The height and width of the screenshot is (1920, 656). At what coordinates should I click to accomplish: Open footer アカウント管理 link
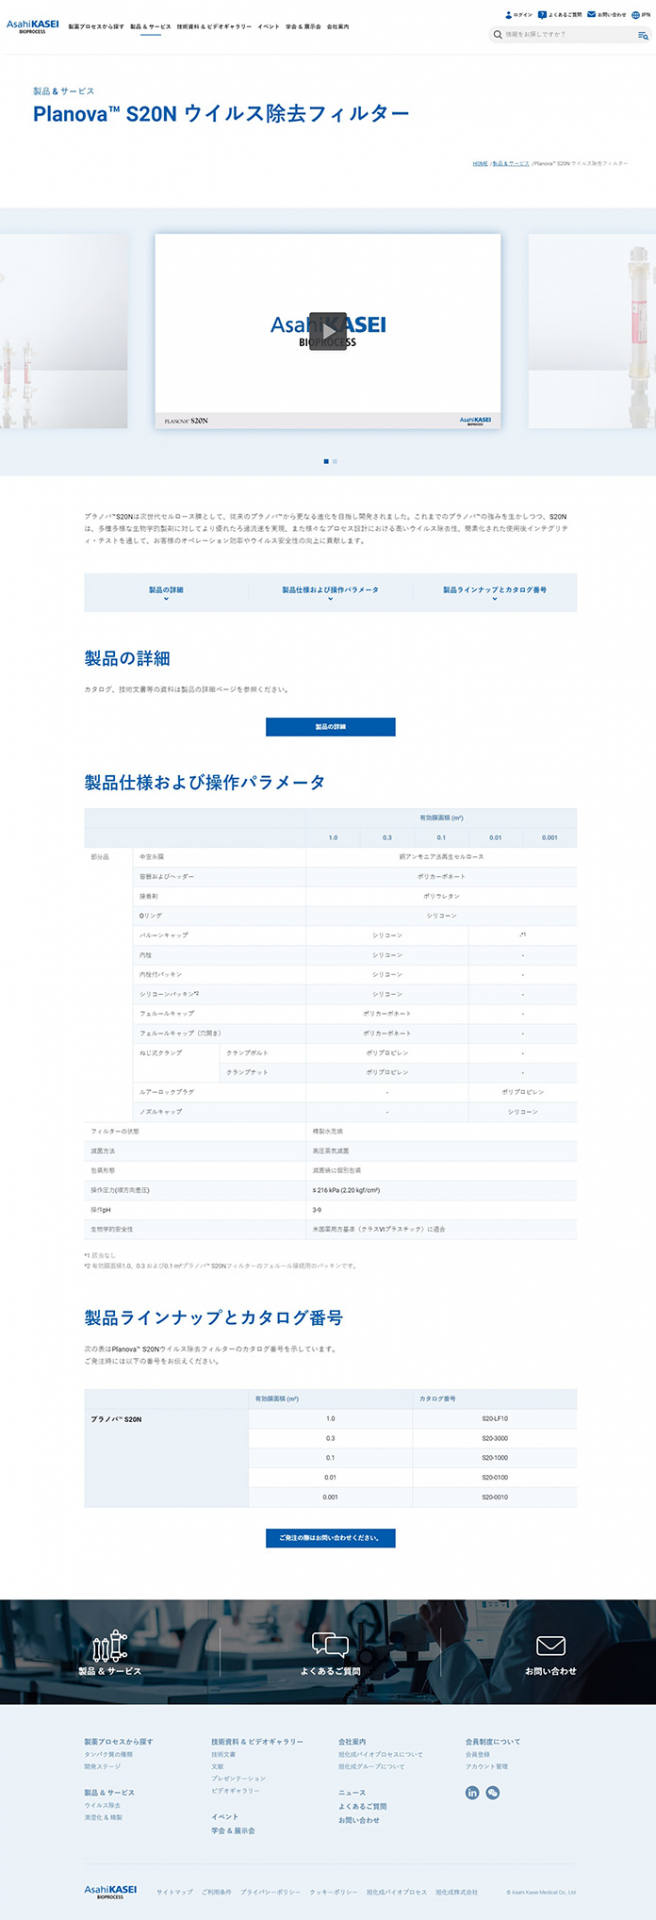(486, 1767)
